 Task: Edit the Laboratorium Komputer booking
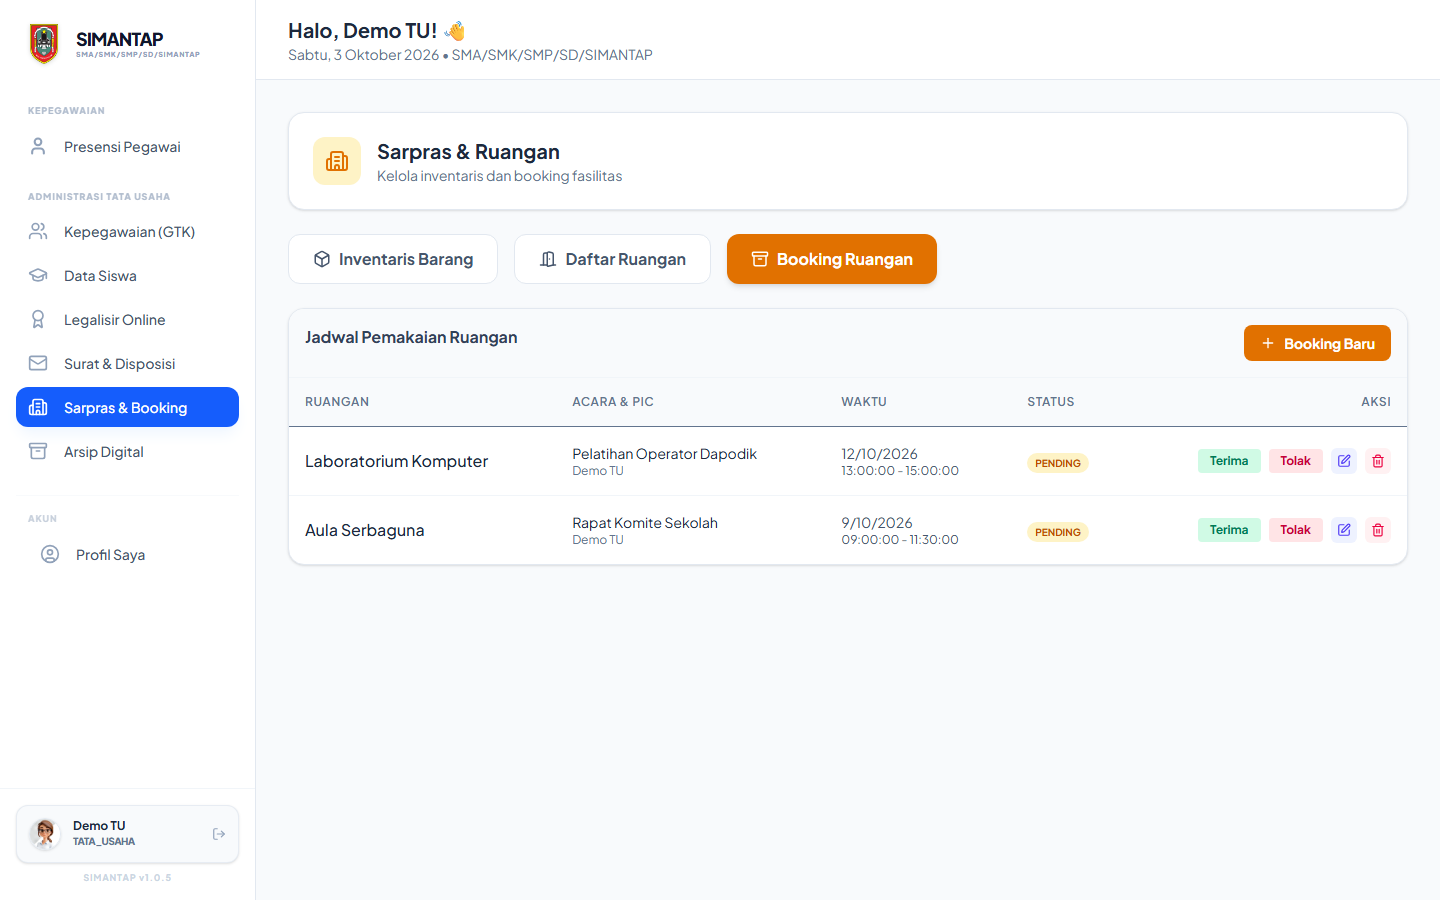1344,461
